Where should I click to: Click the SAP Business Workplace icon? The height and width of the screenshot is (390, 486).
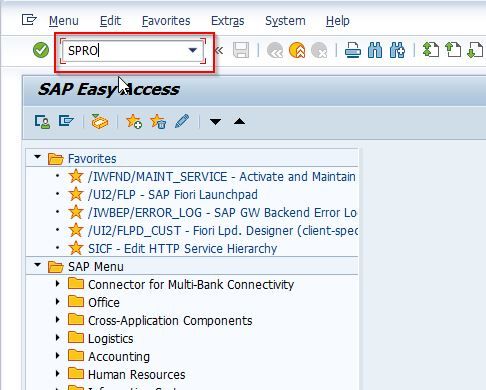click(x=100, y=121)
